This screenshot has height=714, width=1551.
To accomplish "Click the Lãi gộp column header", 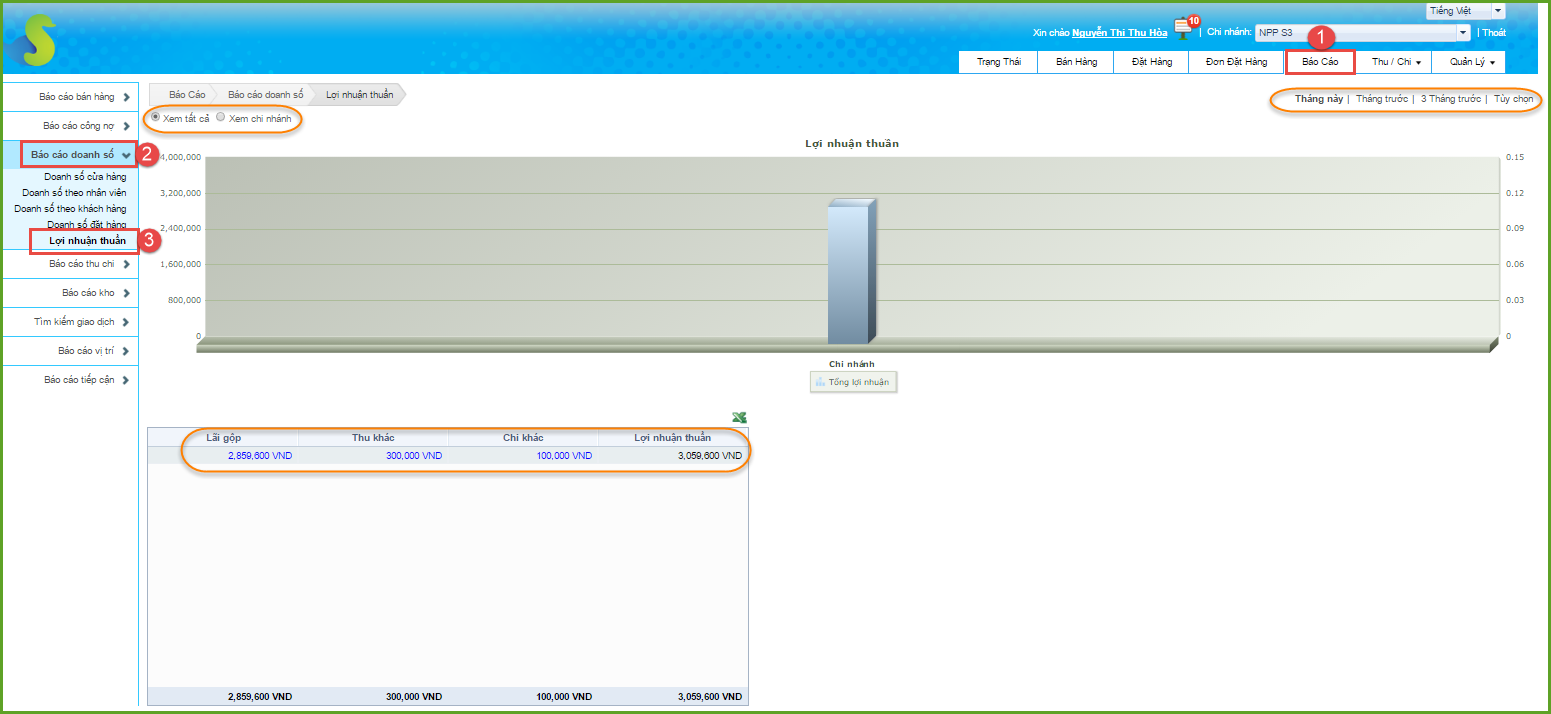I will point(223,438).
